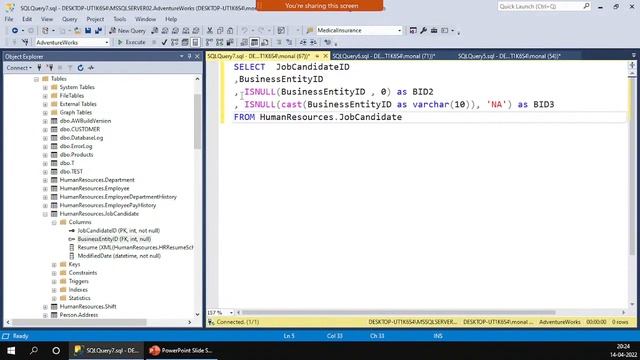The width and height of the screenshot is (640, 360).
Task: Select the dbo.Products table
Action: (76, 155)
